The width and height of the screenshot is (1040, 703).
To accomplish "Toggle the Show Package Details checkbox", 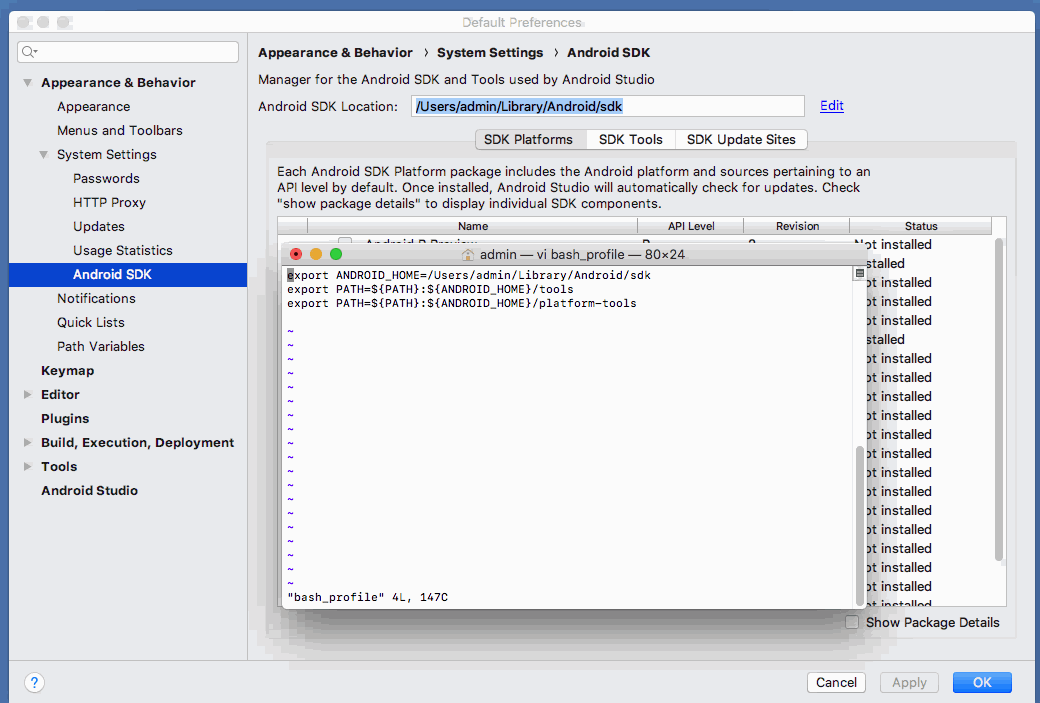I will pyautogui.click(x=852, y=622).
